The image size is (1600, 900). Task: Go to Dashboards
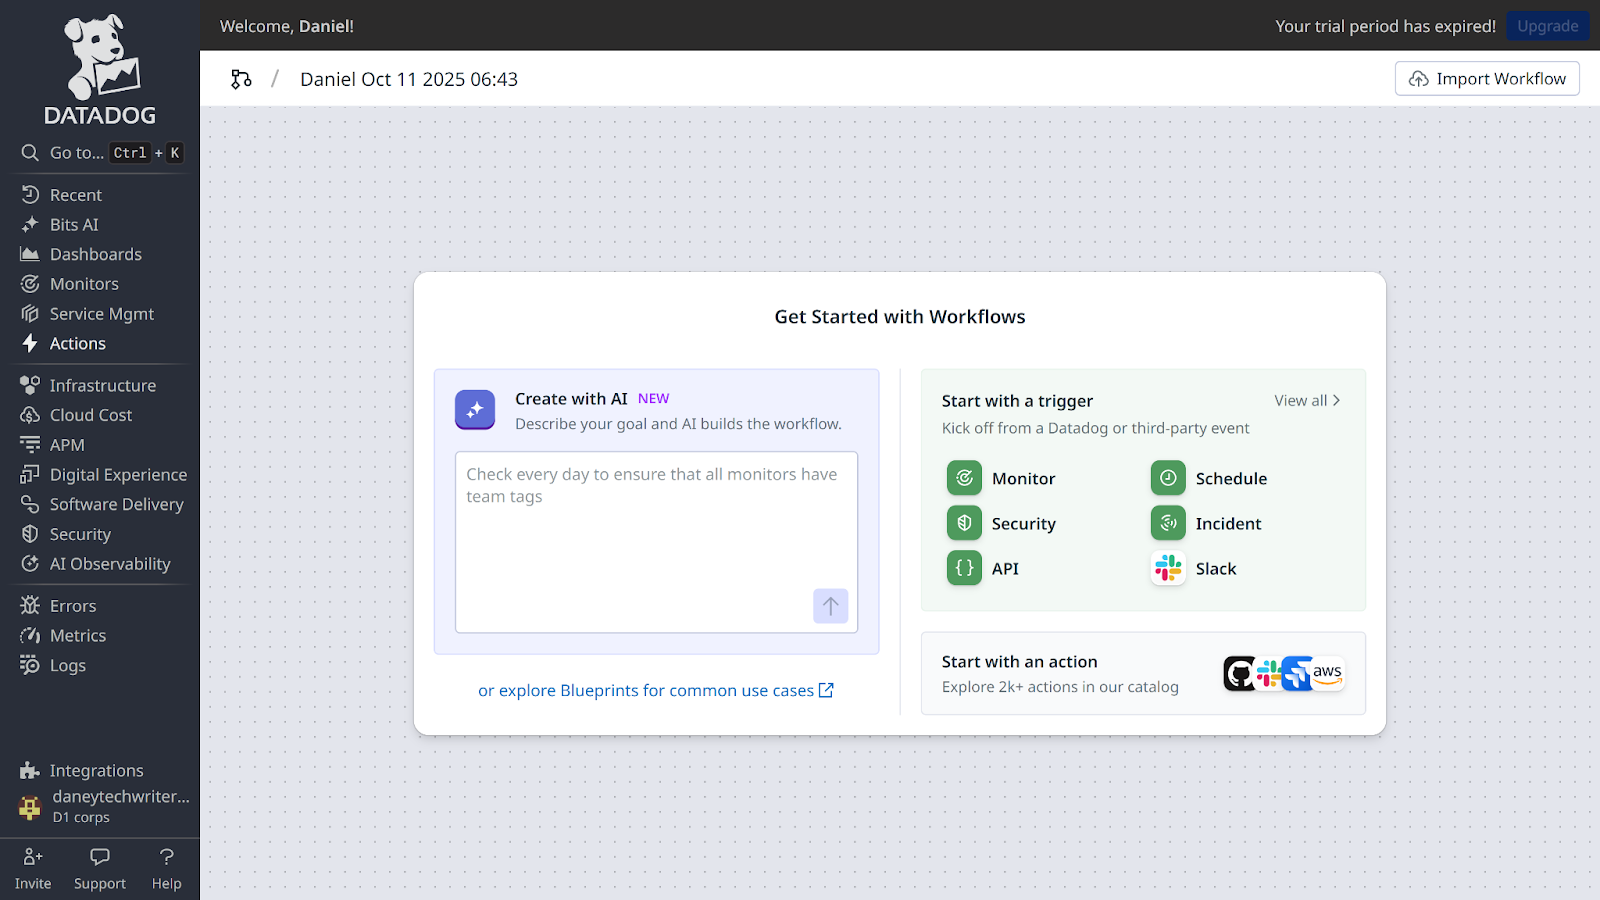(x=96, y=254)
